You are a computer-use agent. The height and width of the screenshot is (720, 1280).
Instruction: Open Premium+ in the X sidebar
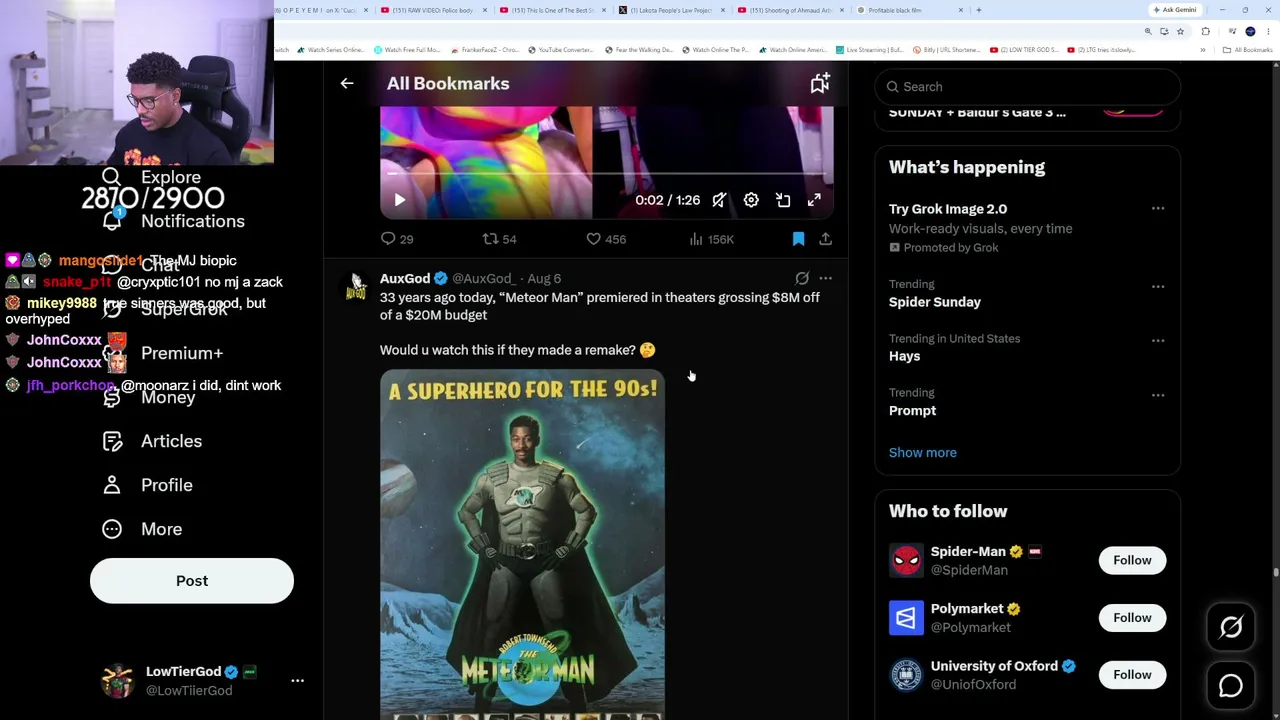(x=163, y=353)
